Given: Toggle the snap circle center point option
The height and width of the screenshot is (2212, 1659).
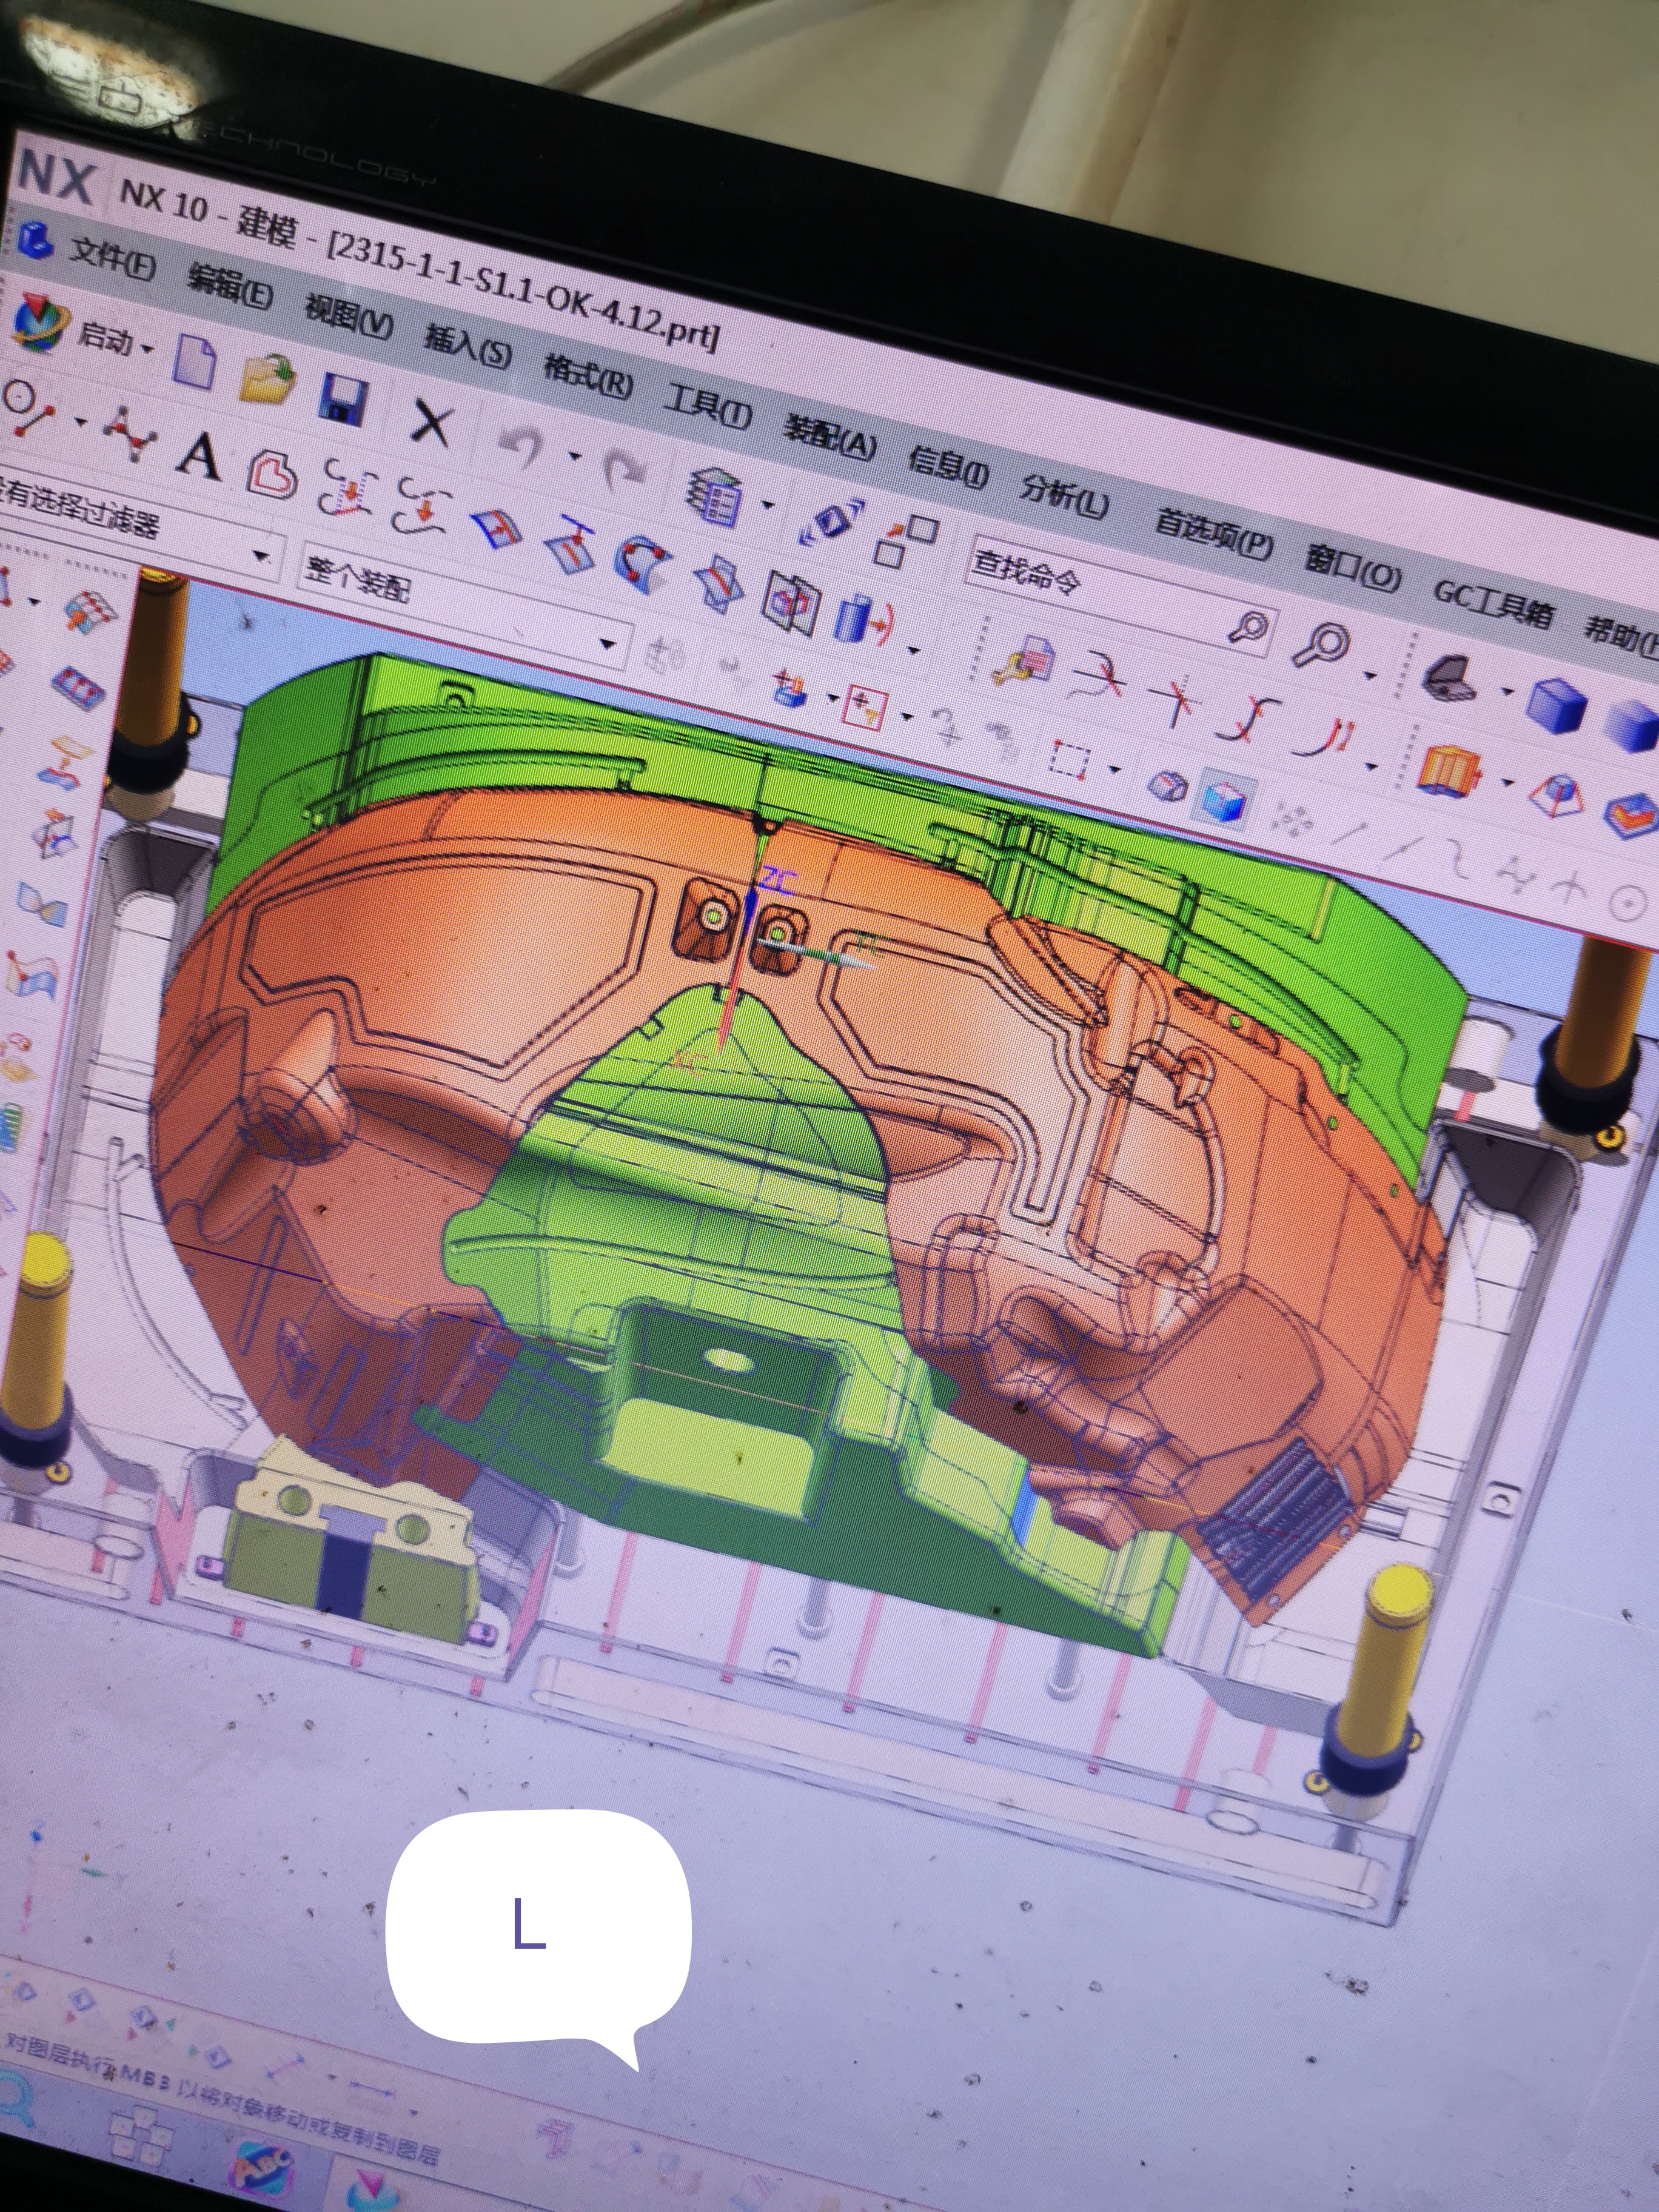Looking at the screenshot, I should (x=1628, y=904).
